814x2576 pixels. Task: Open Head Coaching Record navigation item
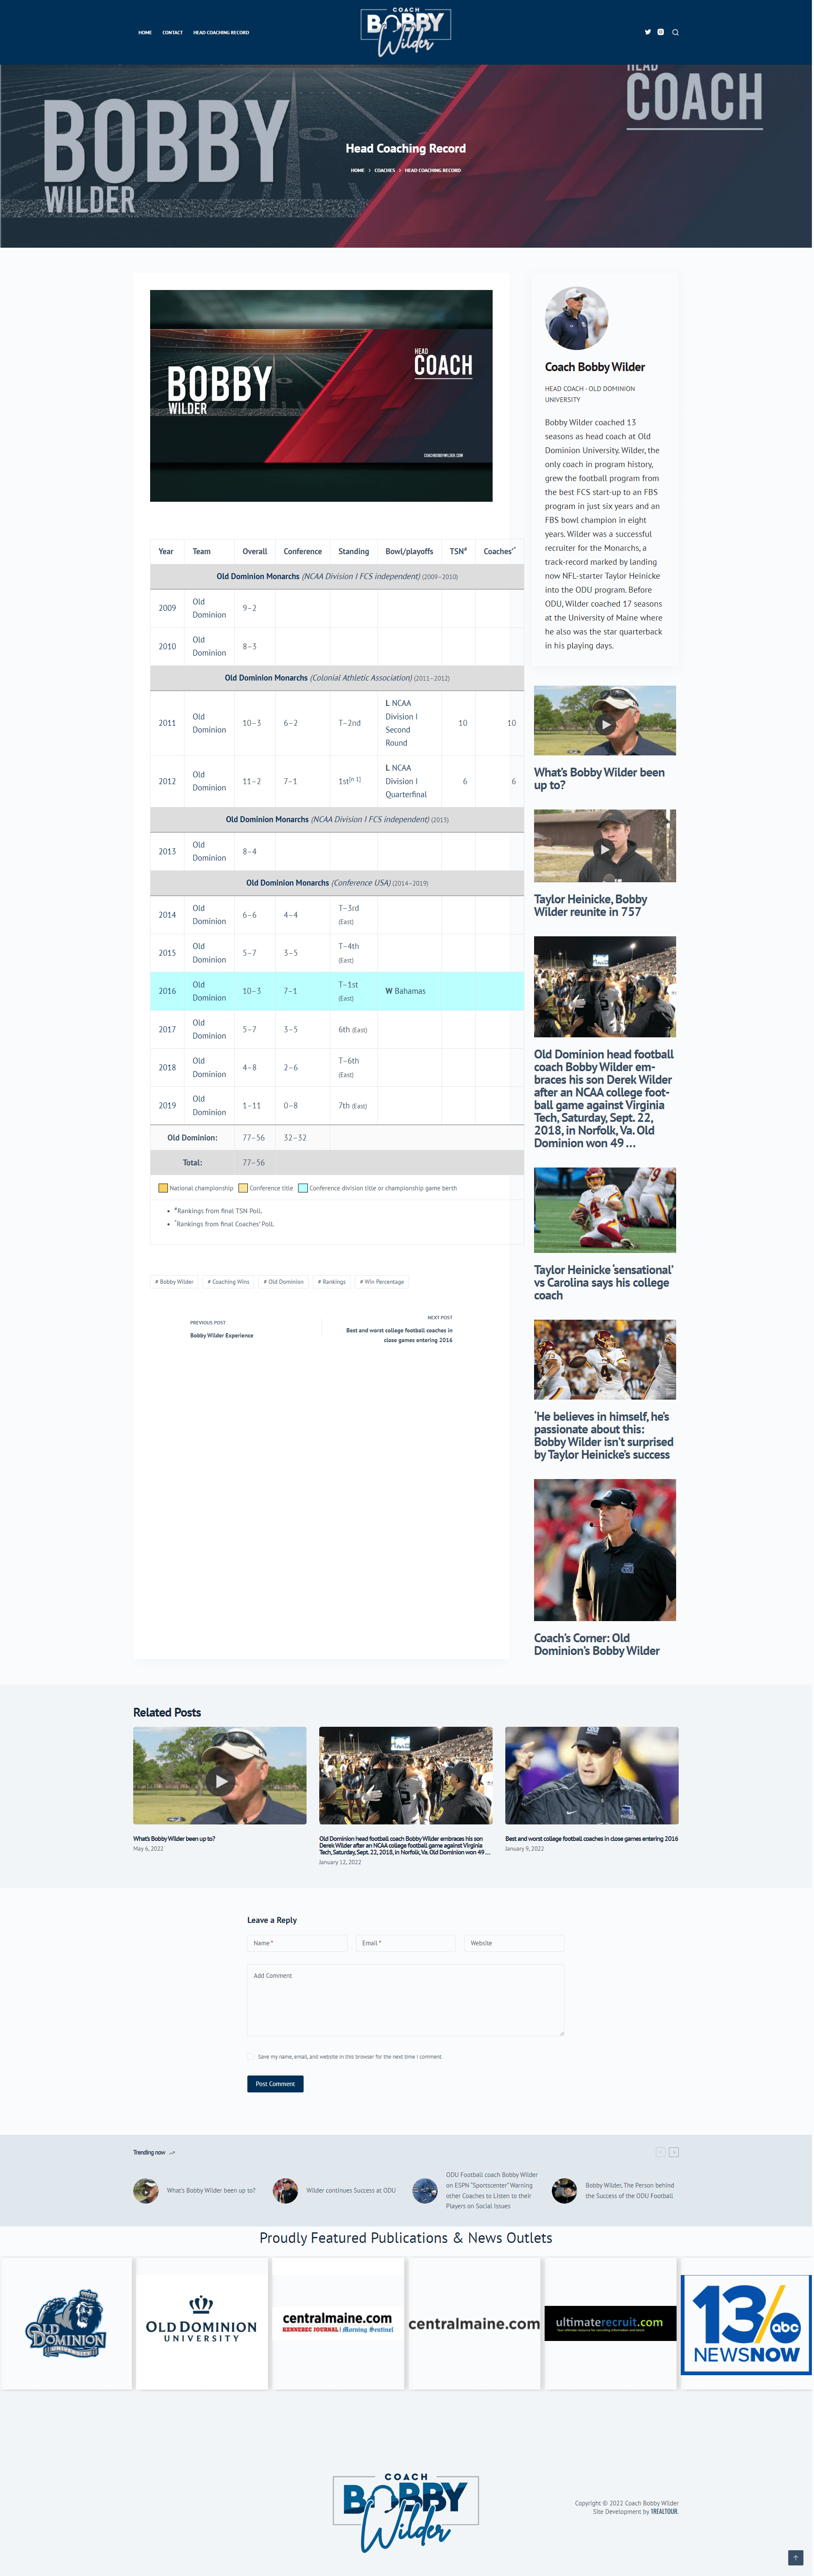click(221, 32)
